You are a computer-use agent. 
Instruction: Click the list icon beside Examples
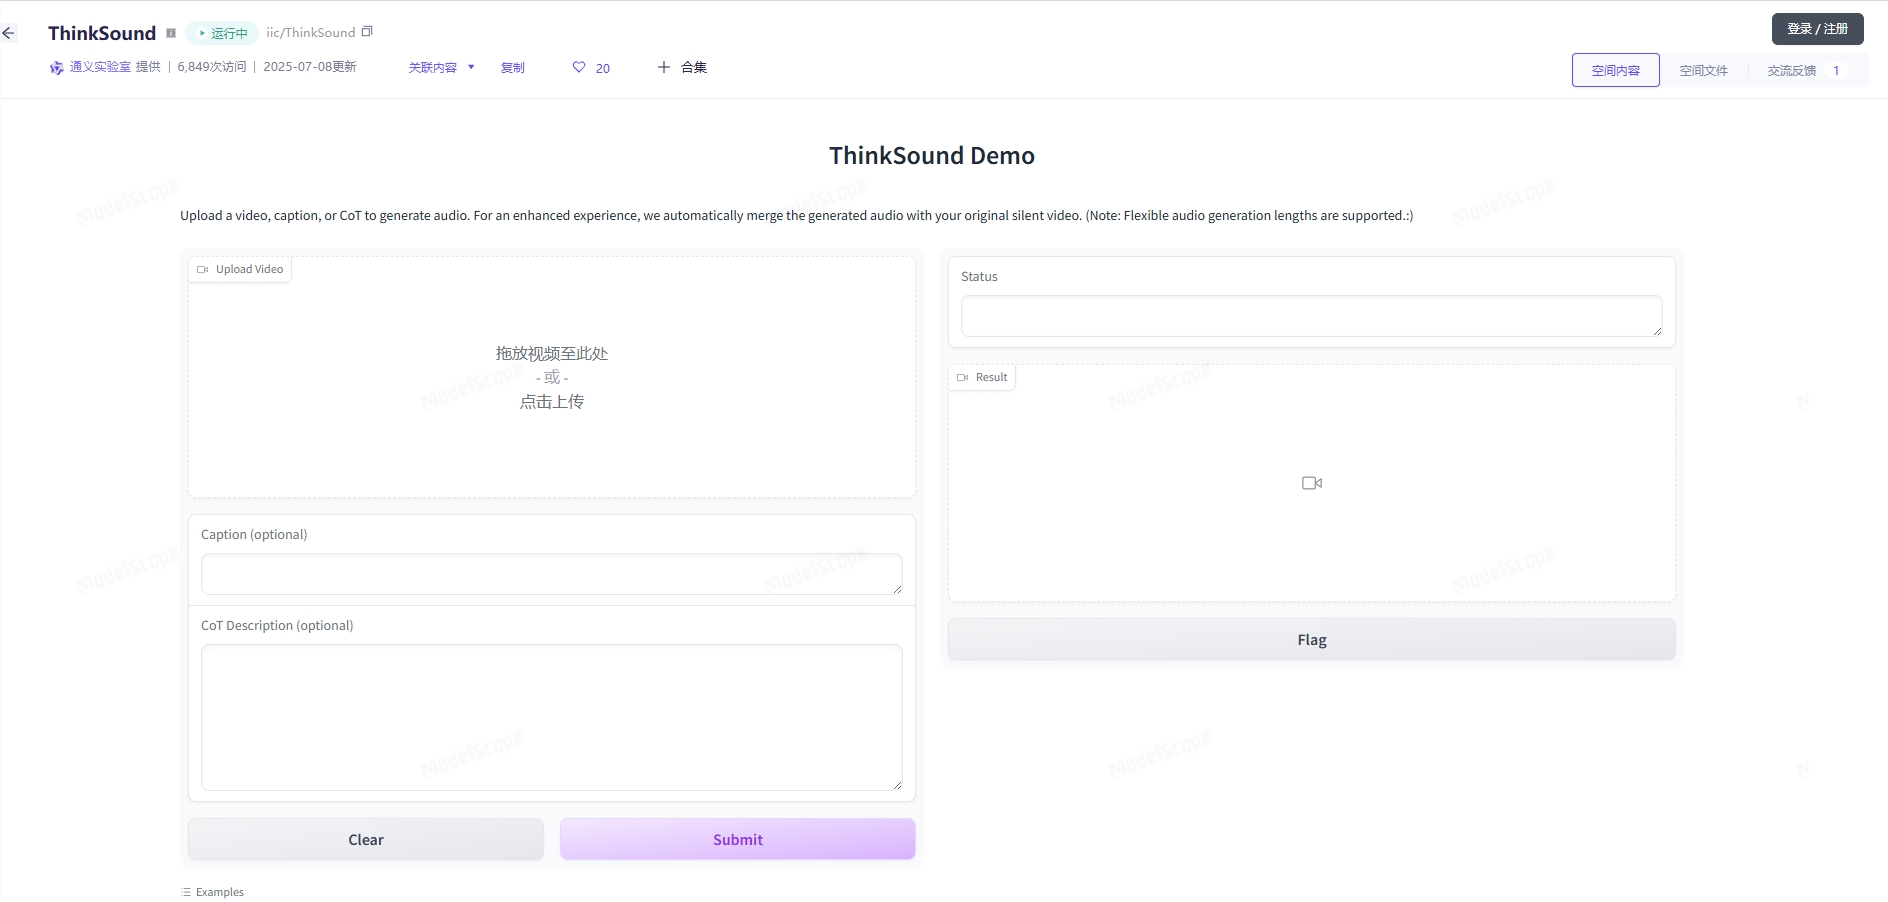(x=185, y=891)
